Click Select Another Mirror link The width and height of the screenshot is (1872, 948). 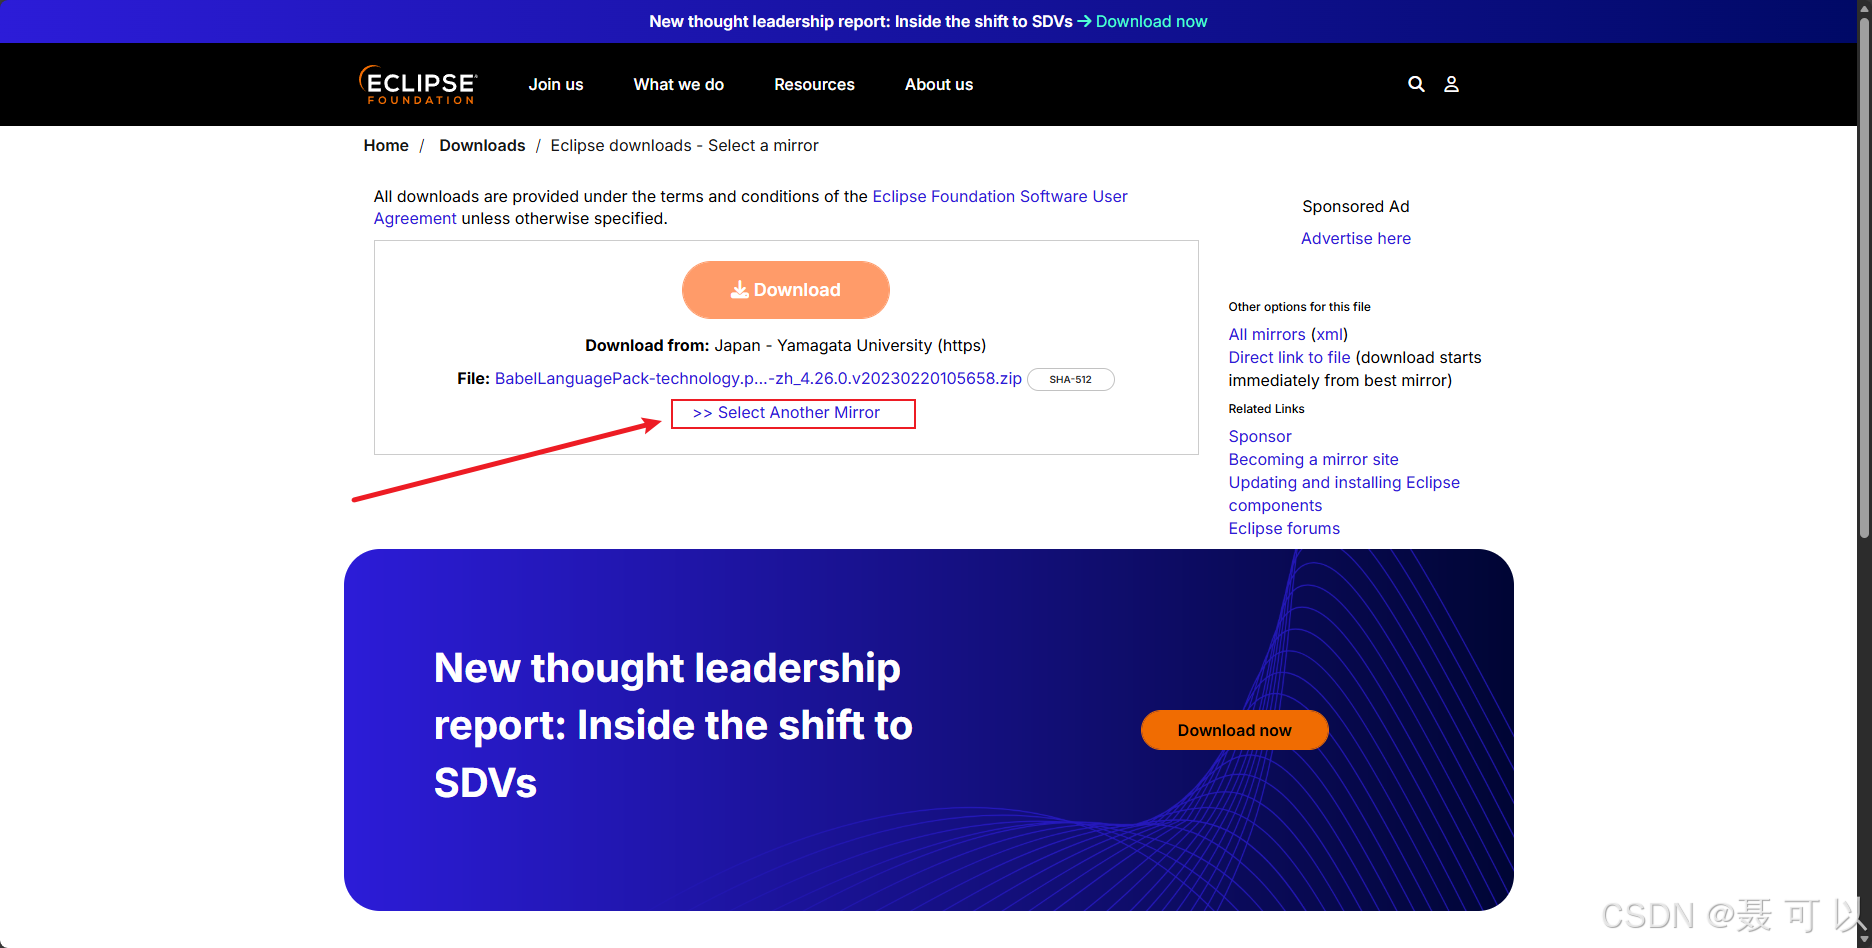pos(787,413)
